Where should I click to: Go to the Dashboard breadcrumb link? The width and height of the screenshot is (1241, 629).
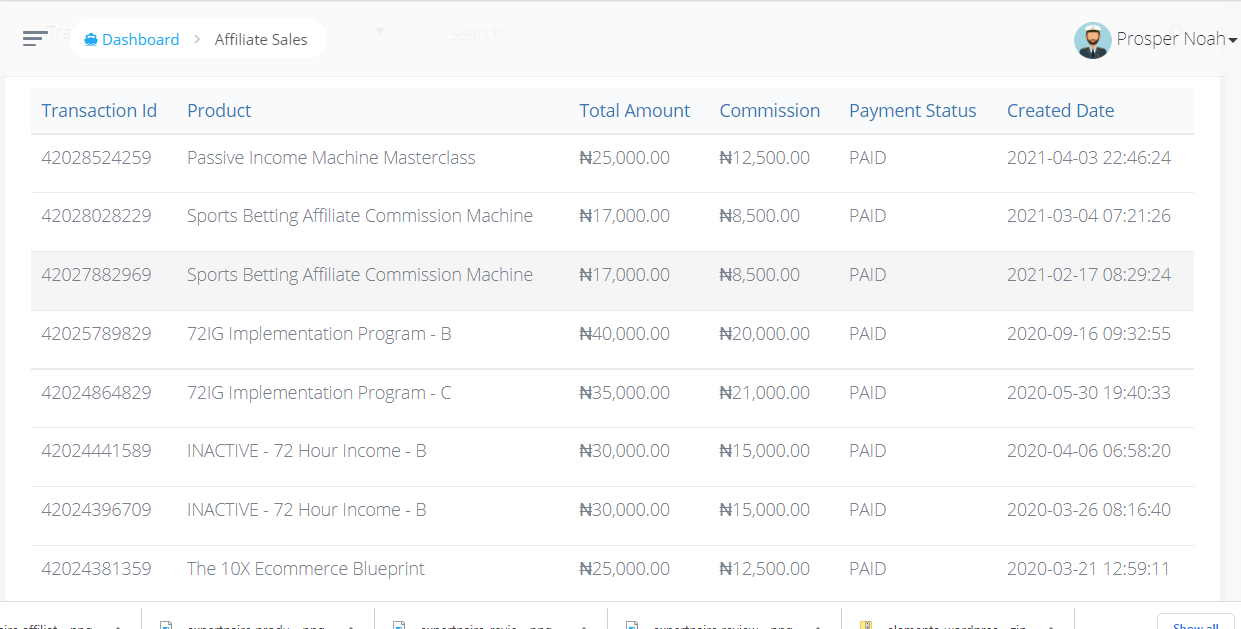point(141,40)
